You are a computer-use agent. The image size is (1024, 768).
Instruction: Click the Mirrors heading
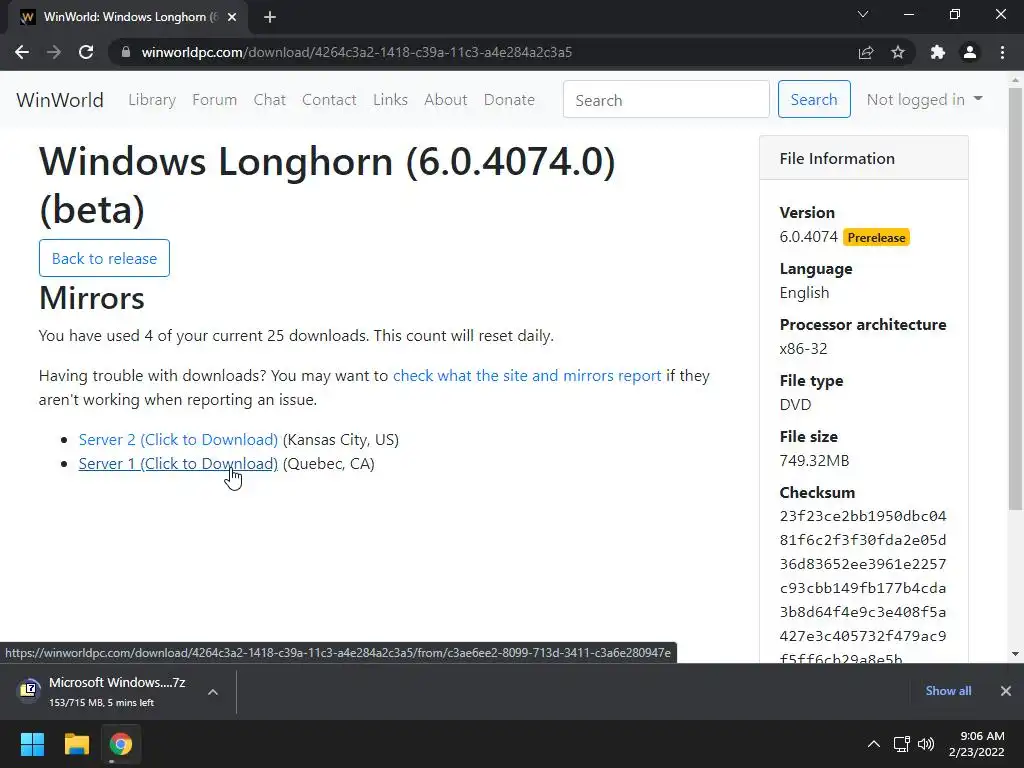(91, 298)
